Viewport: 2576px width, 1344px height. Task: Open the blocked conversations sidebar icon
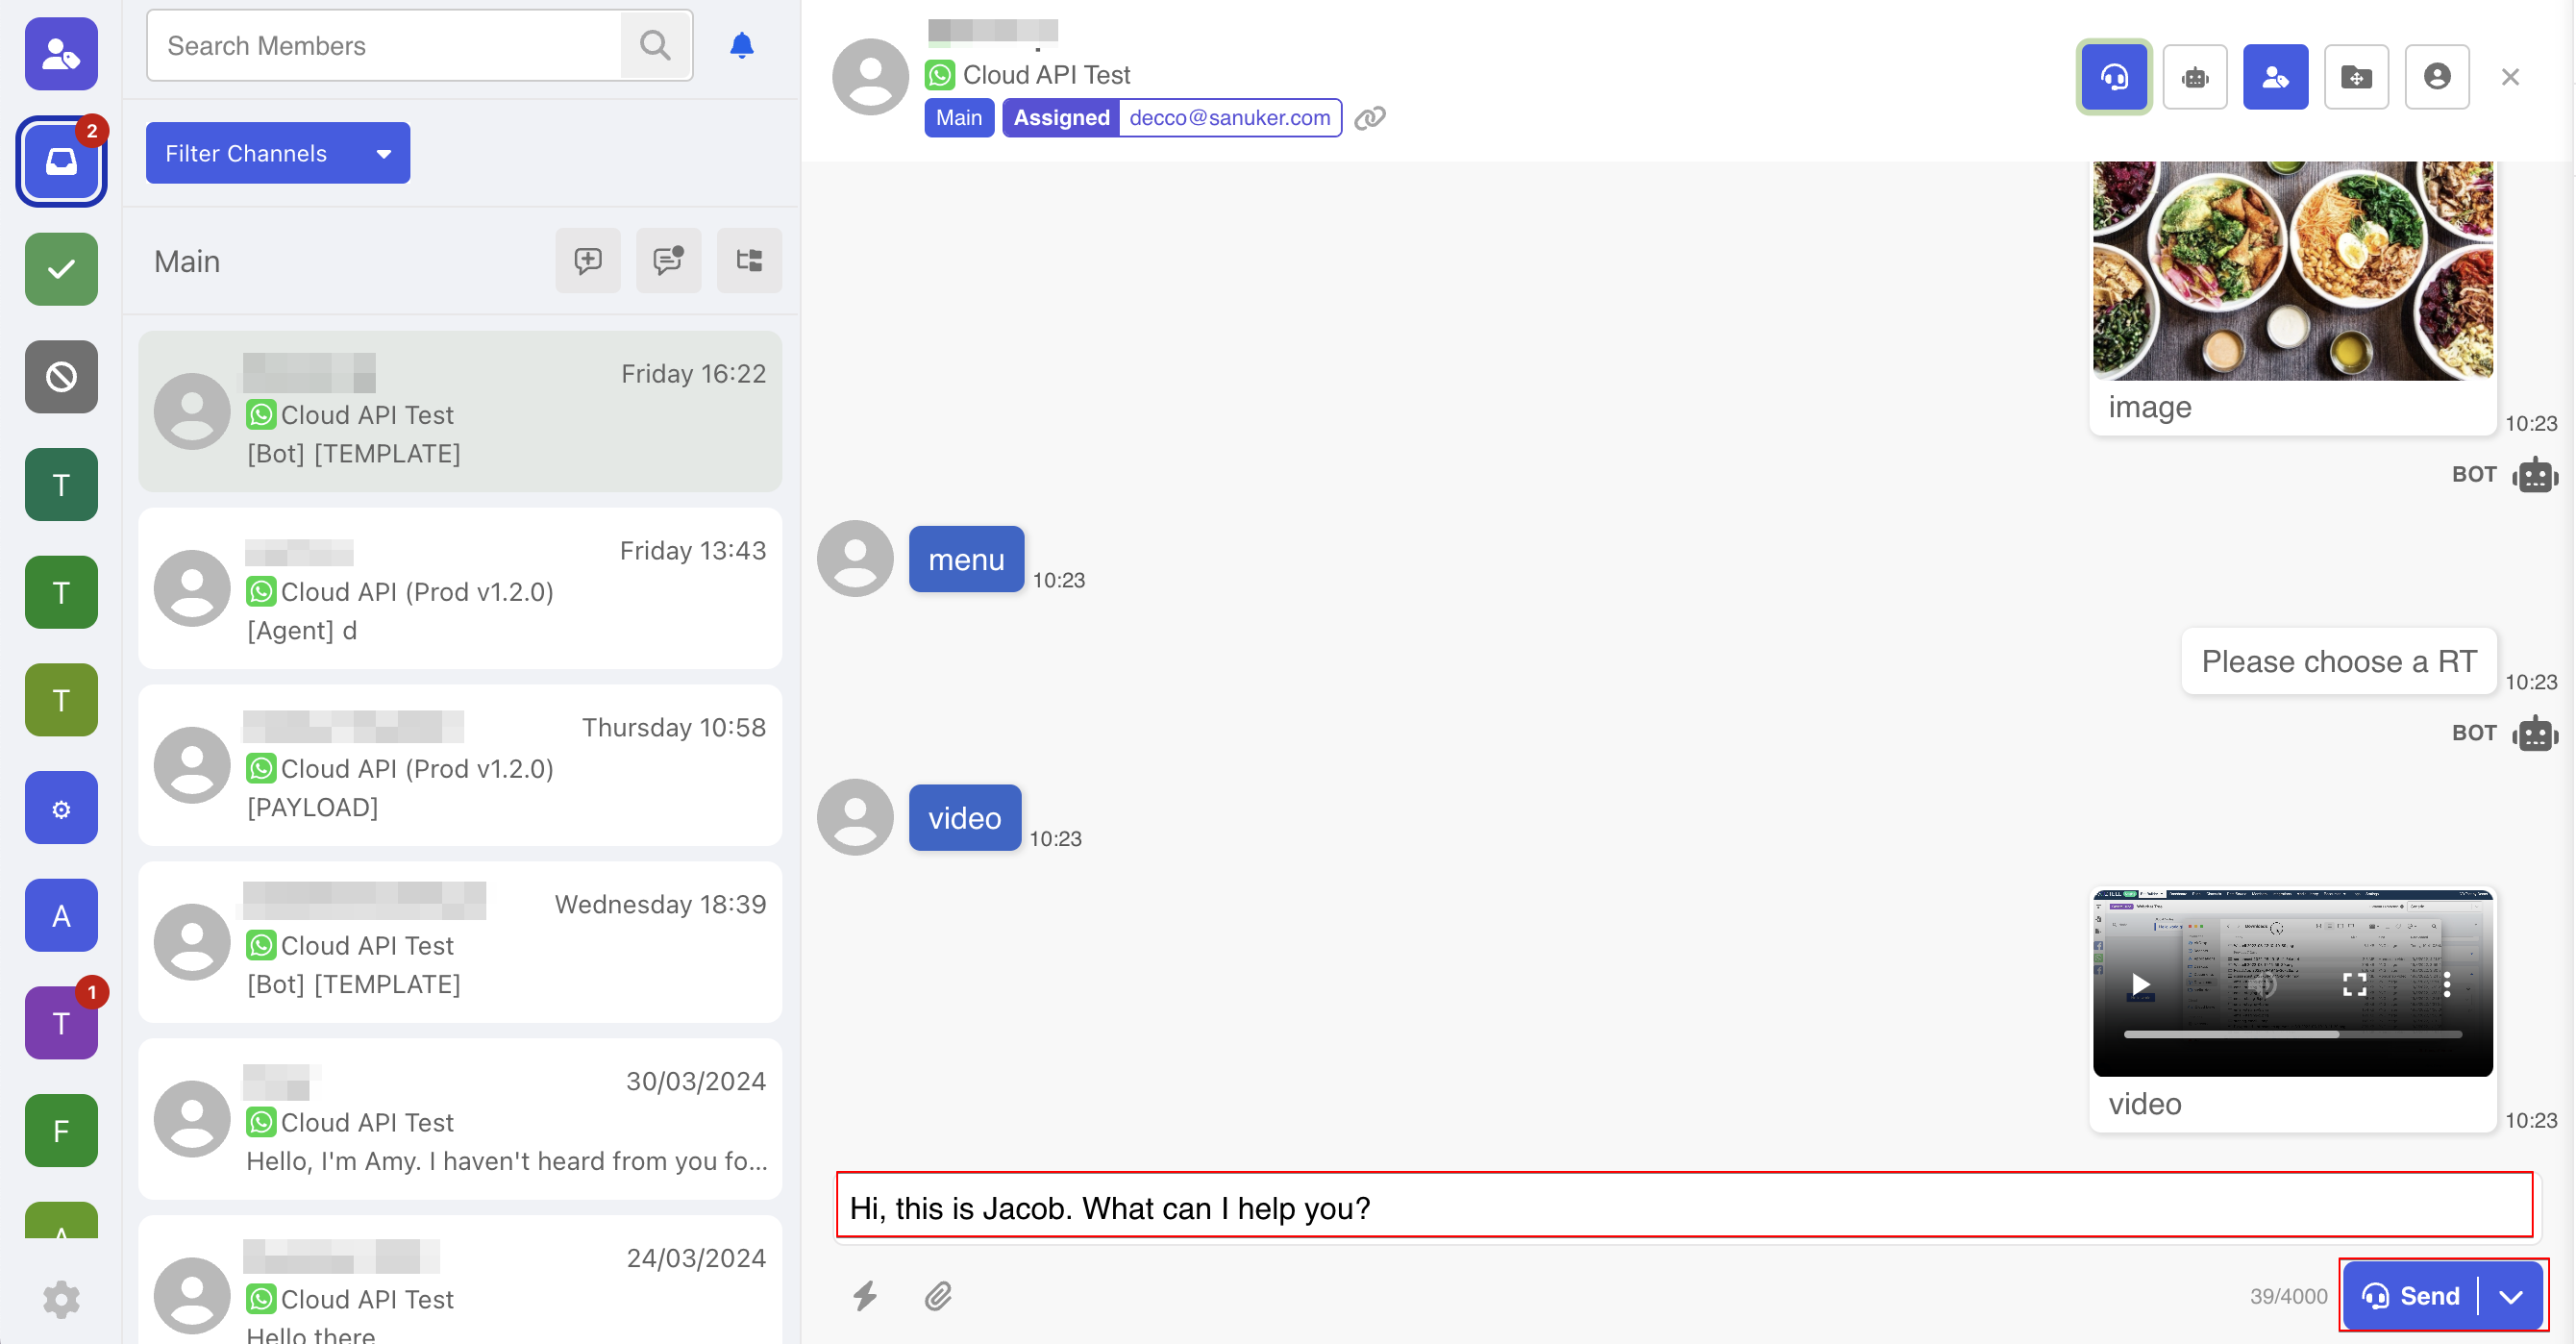pos(61,377)
